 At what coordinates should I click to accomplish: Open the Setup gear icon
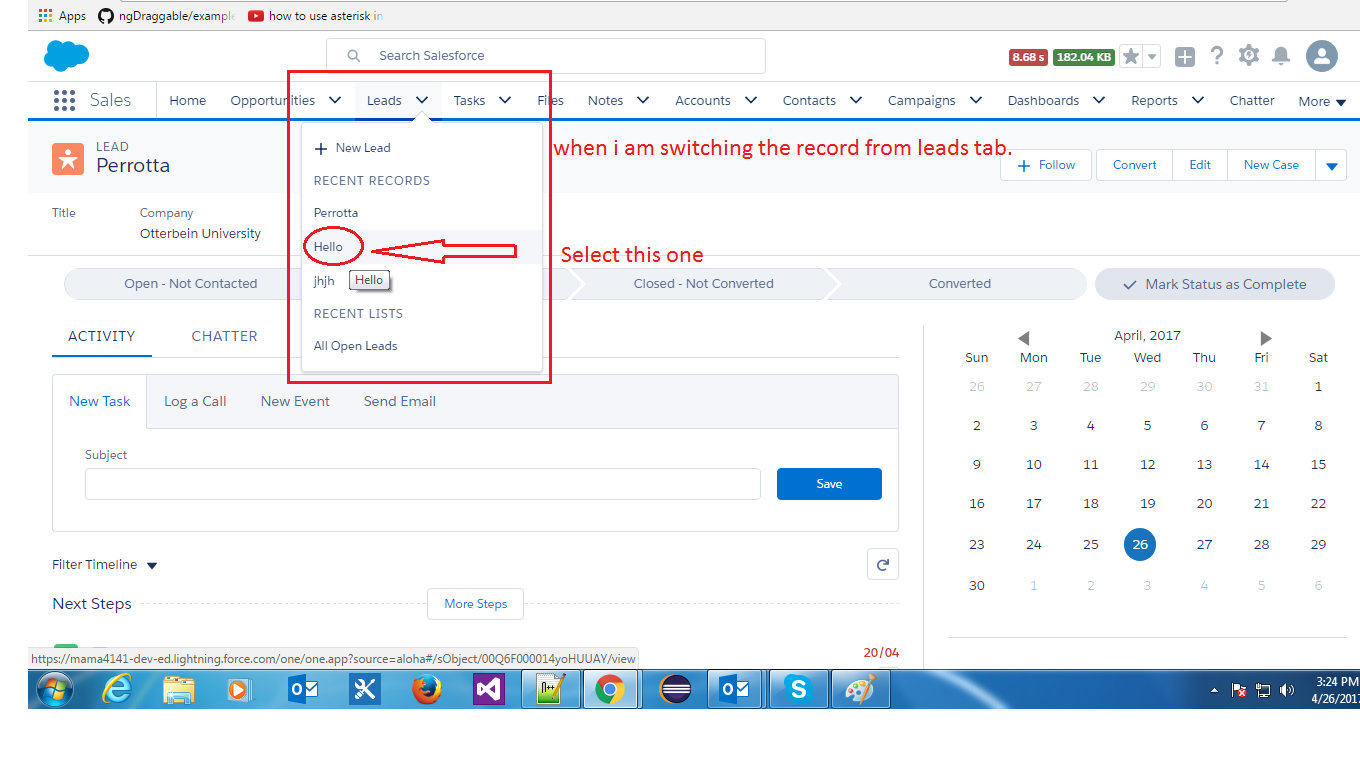tap(1249, 56)
